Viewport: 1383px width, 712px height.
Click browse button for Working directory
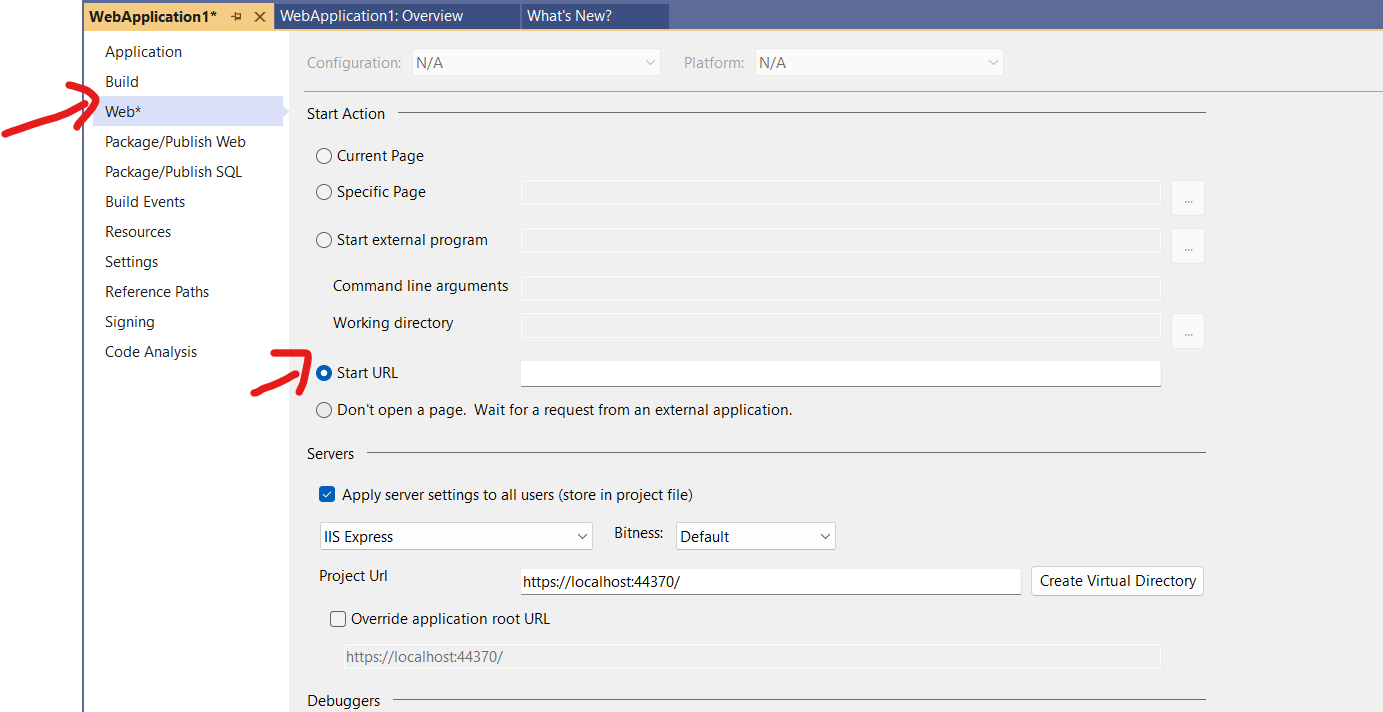coord(1188,331)
